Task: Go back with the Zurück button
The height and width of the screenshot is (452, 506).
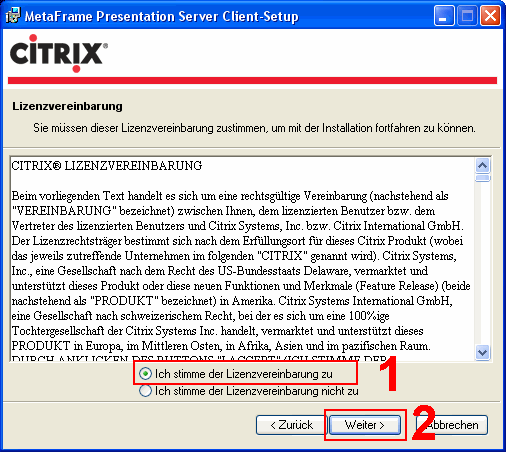Action: coord(290,425)
